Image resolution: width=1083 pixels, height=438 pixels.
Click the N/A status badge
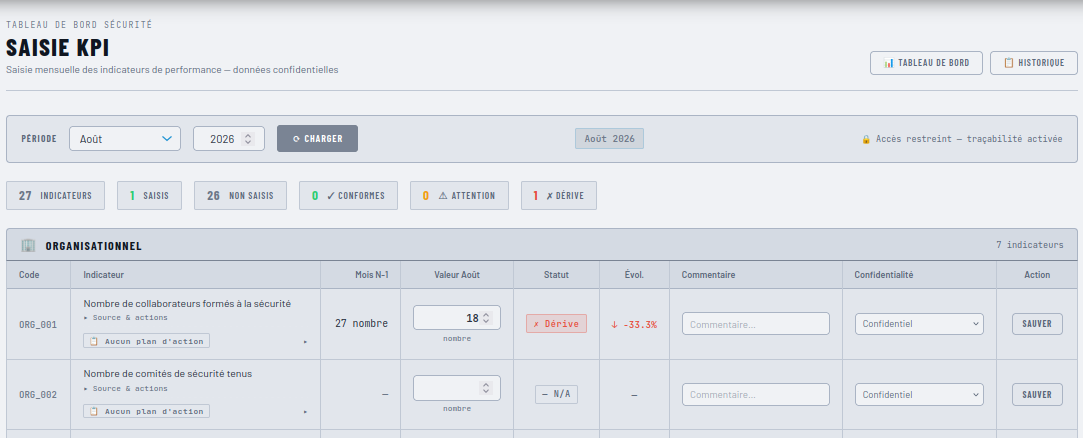click(556, 394)
